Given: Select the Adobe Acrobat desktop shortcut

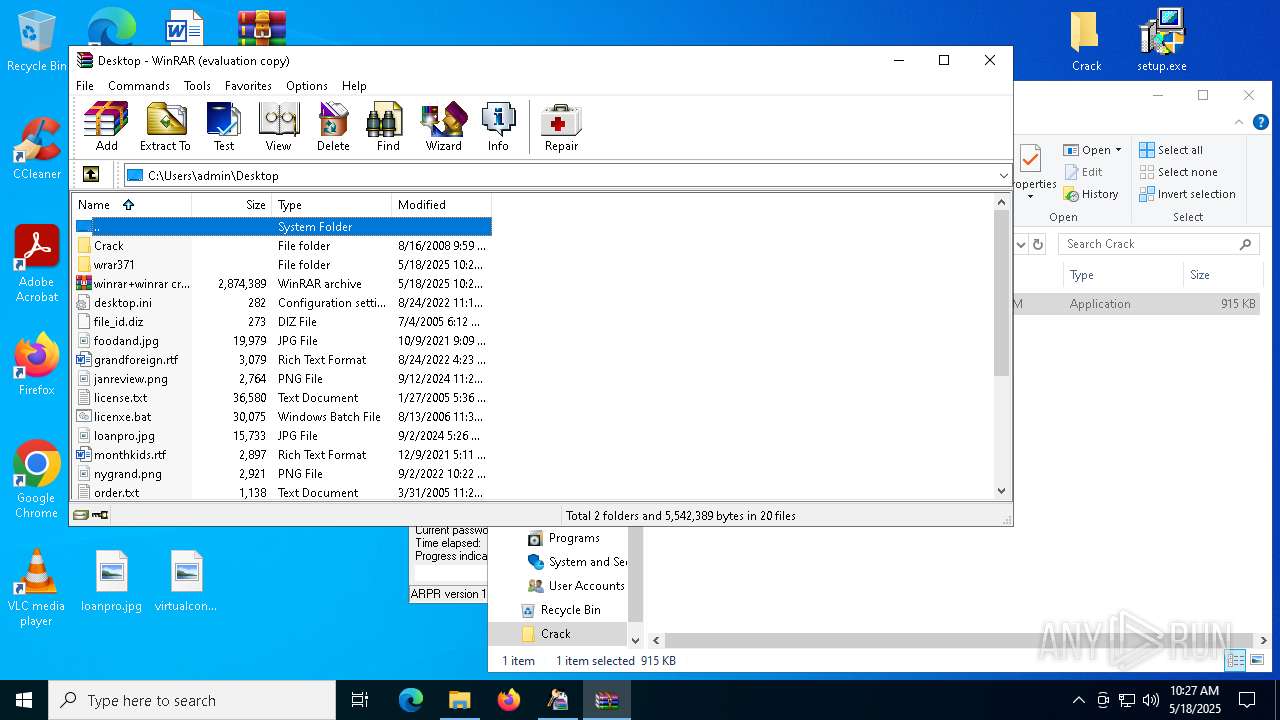Looking at the screenshot, I should [x=37, y=264].
